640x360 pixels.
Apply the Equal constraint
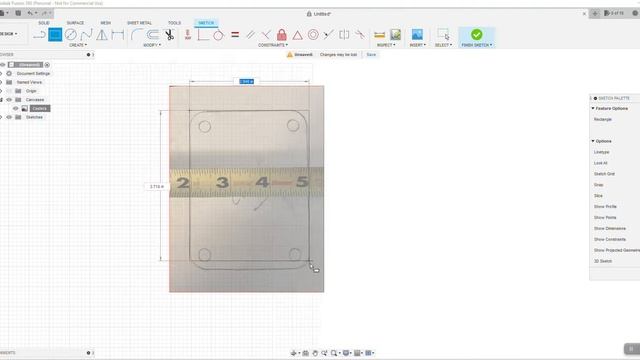[235, 35]
